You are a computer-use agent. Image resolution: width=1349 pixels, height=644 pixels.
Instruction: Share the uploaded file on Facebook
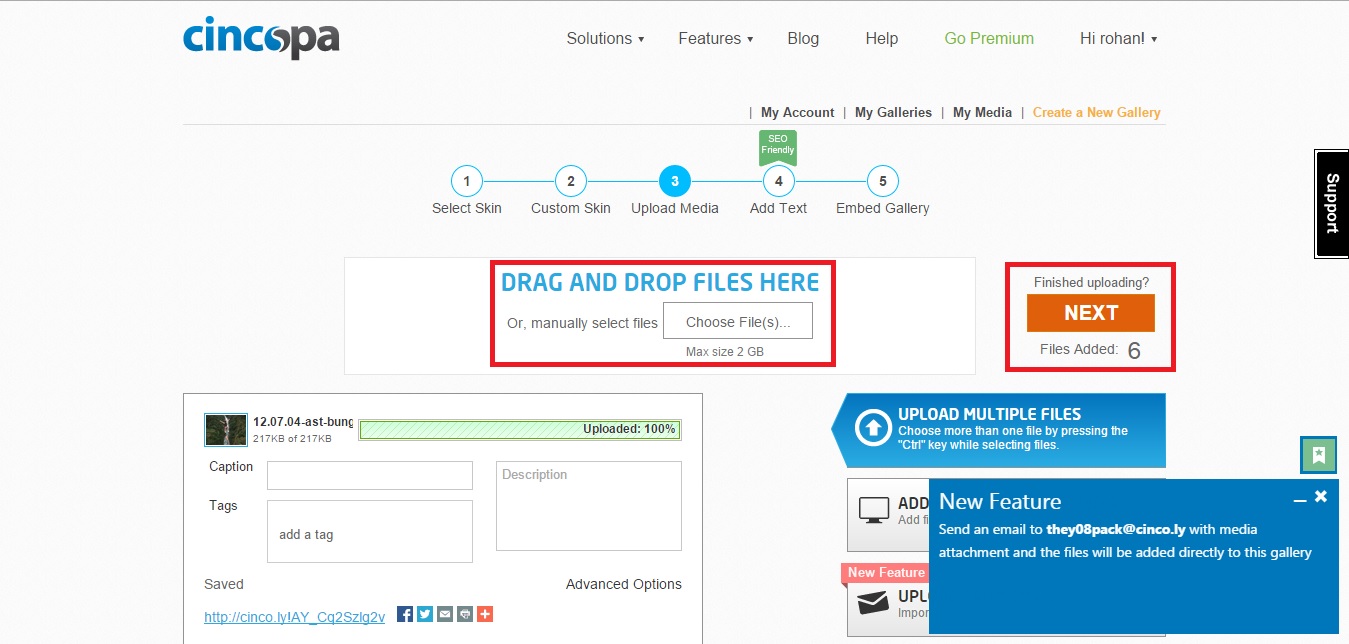point(405,614)
